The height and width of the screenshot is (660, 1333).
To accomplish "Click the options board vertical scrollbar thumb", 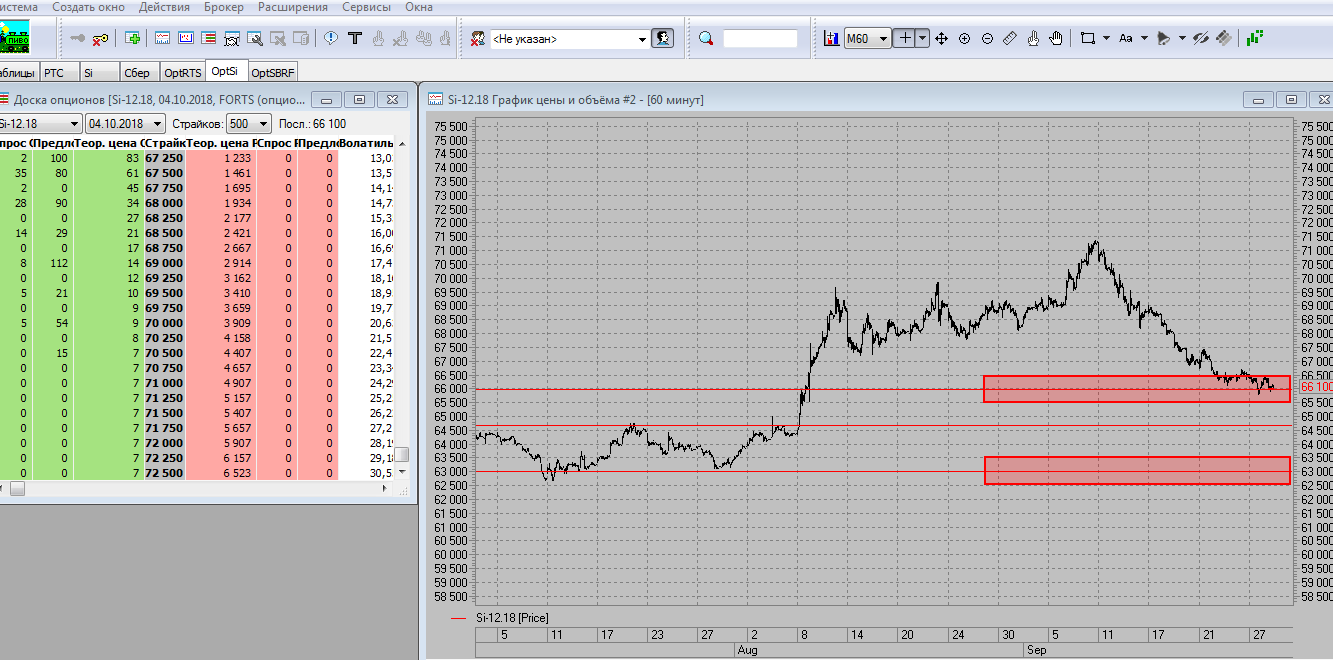I will click(x=402, y=454).
